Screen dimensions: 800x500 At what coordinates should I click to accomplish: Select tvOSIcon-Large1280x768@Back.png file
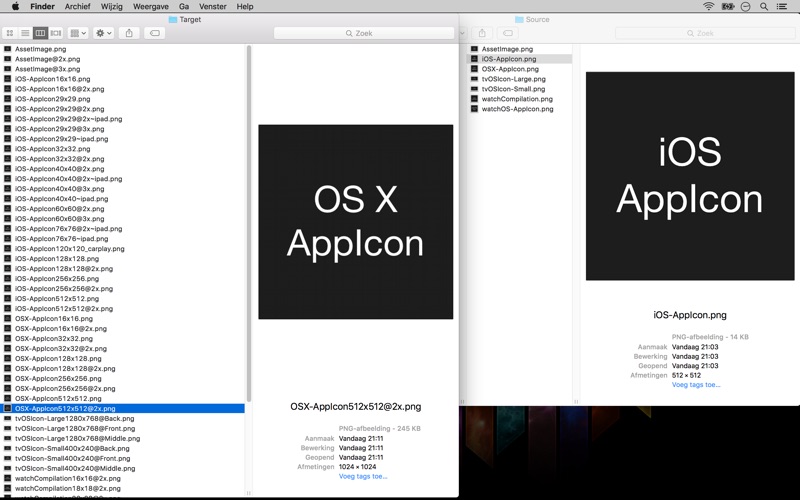[123, 418]
